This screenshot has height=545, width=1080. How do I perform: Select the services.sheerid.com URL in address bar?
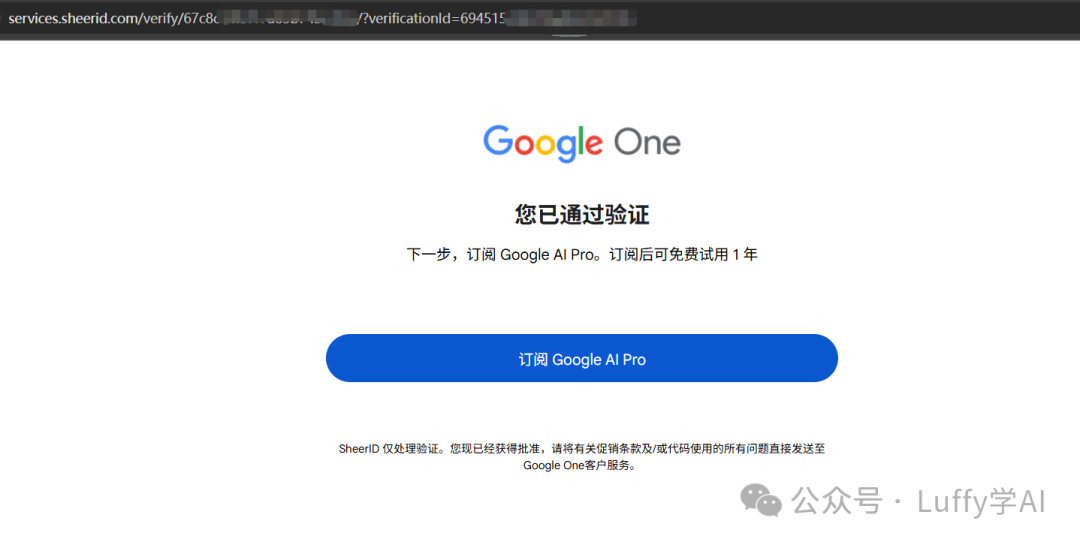(x=322, y=19)
